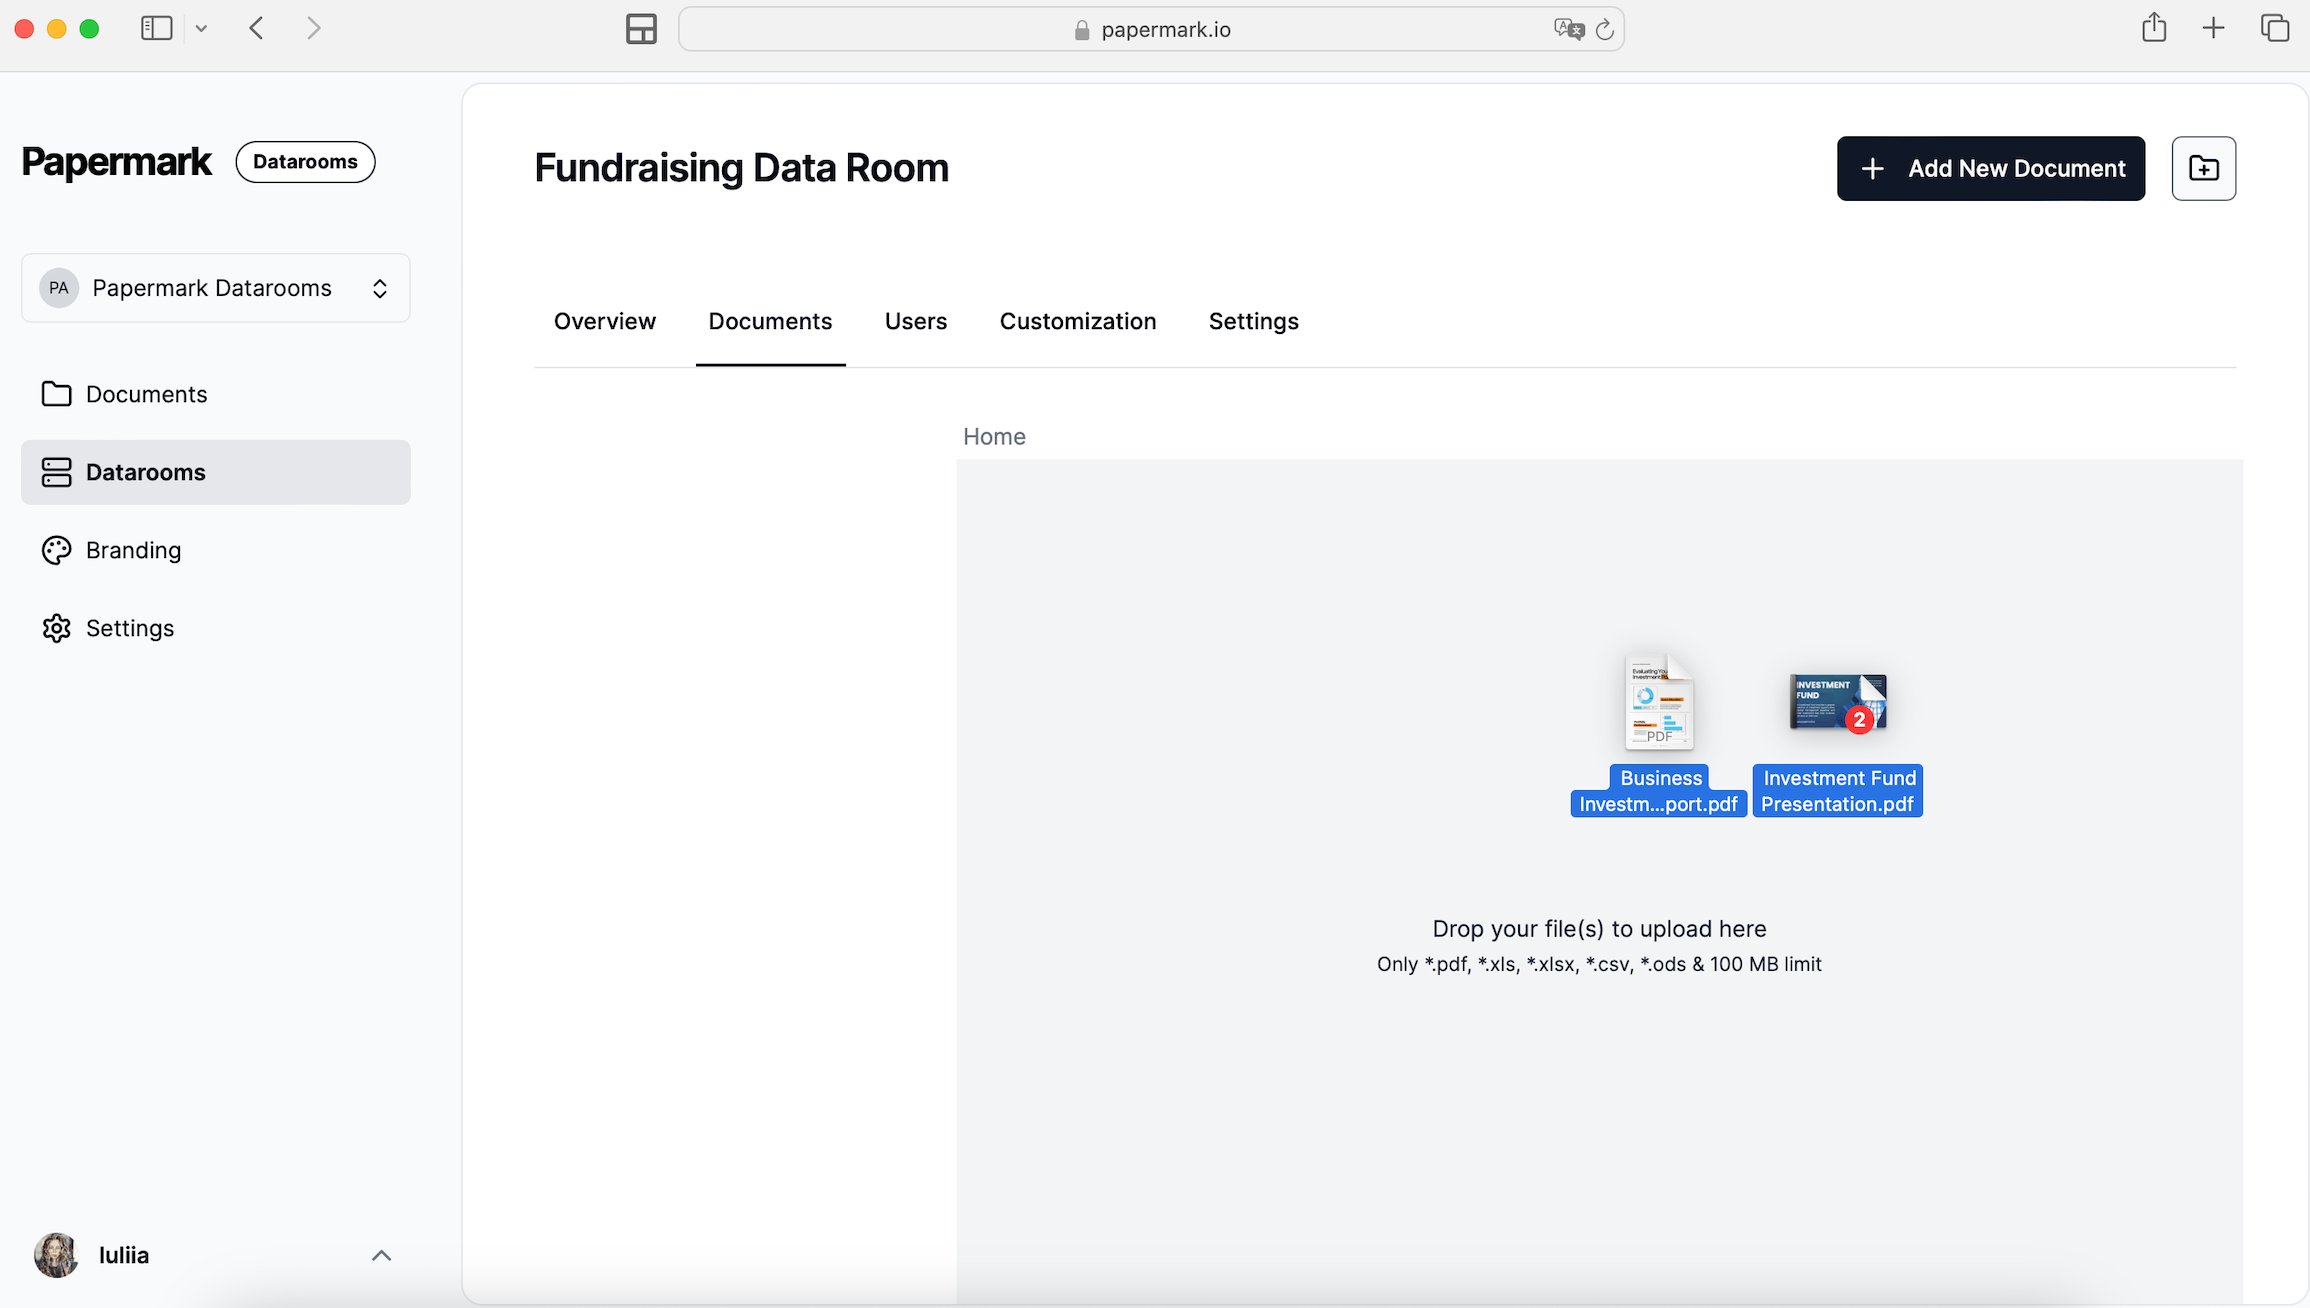The height and width of the screenshot is (1308, 2310).
Task: Open the dataroom Users tab
Action: (915, 321)
